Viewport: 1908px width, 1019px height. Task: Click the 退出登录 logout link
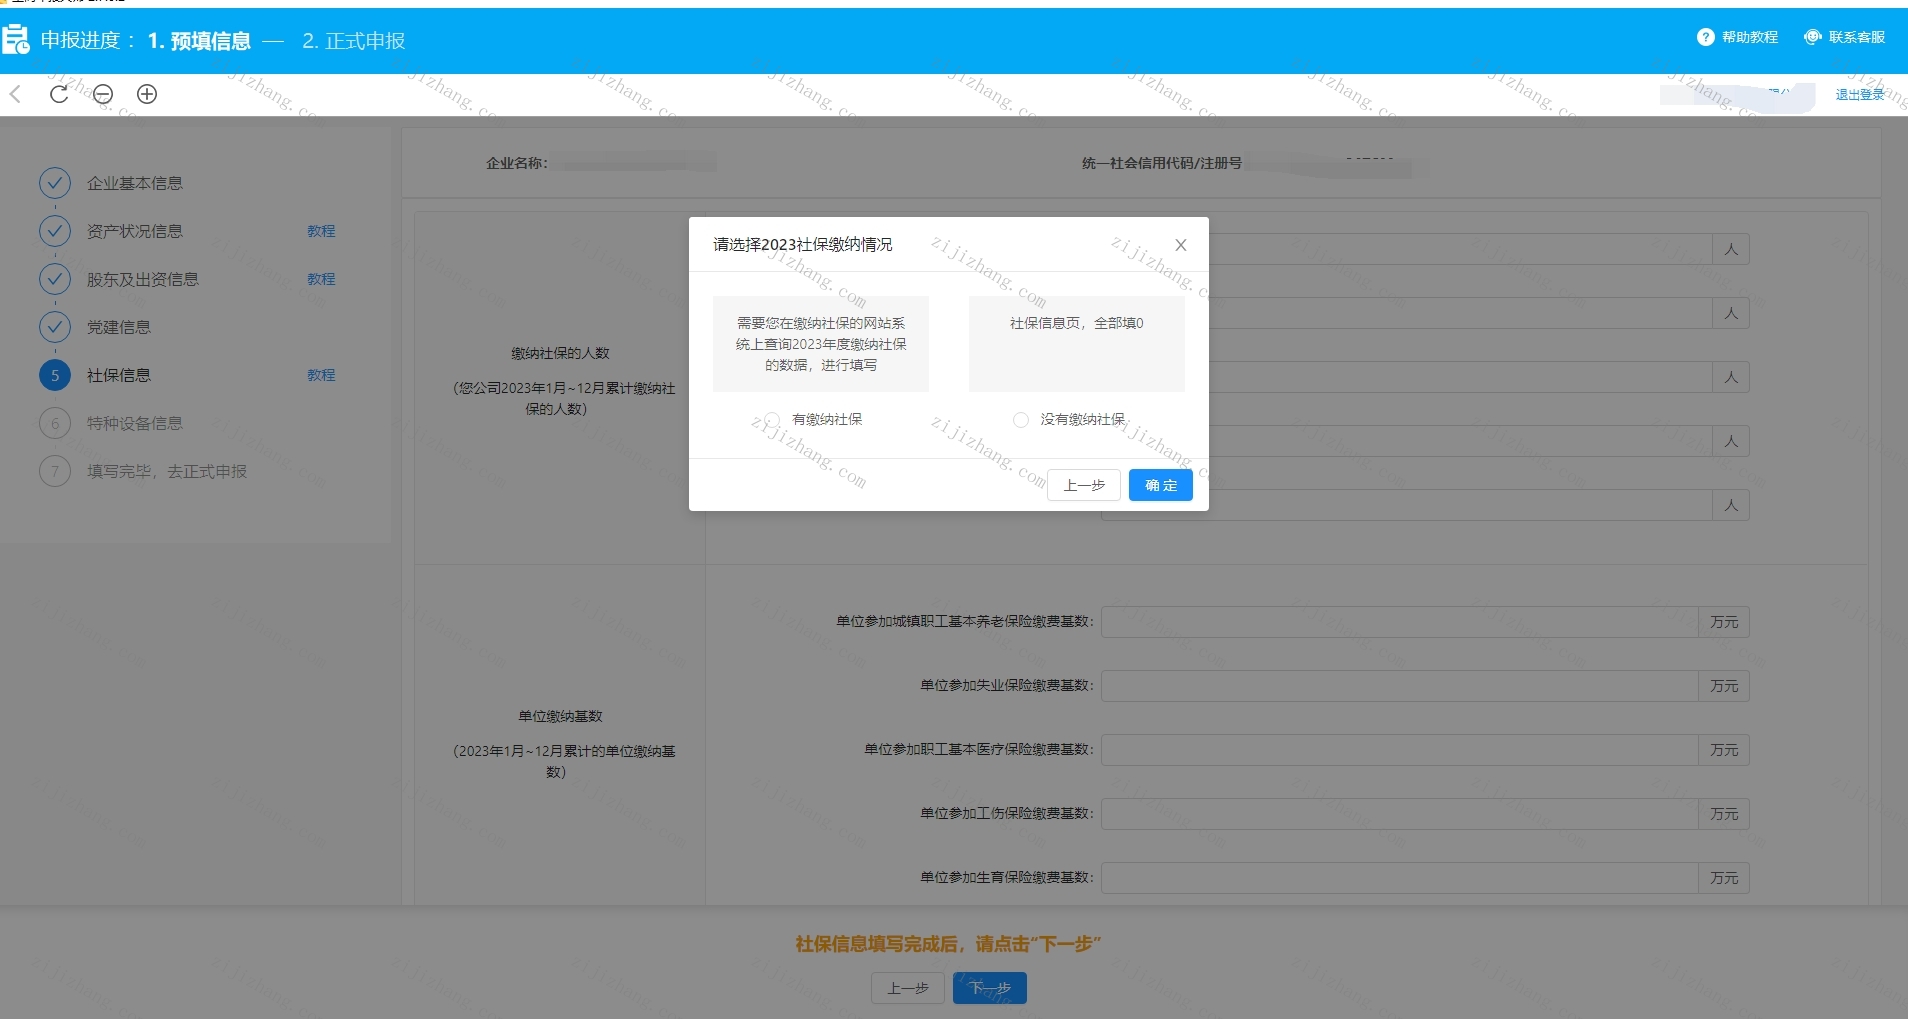point(1859,95)
